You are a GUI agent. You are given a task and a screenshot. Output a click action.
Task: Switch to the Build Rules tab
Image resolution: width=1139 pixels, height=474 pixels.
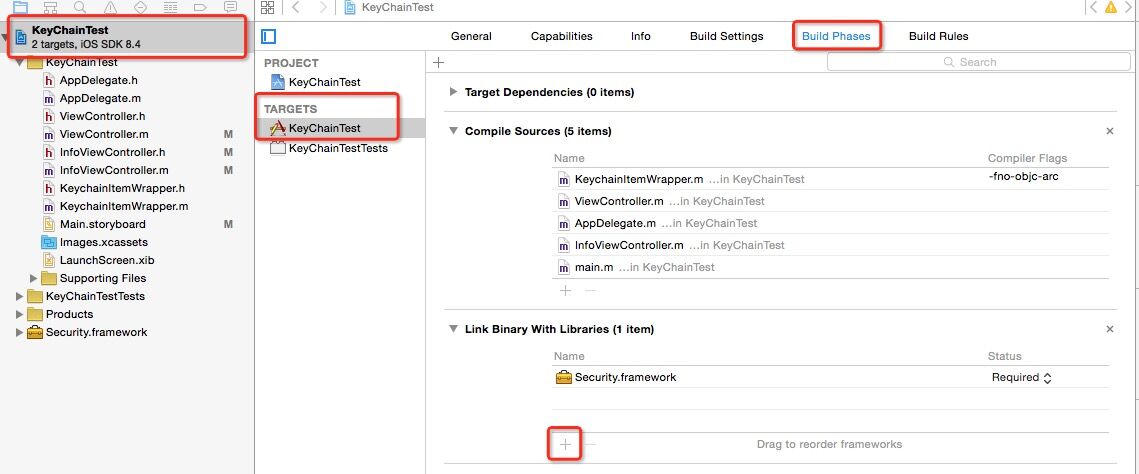point(939,36)
